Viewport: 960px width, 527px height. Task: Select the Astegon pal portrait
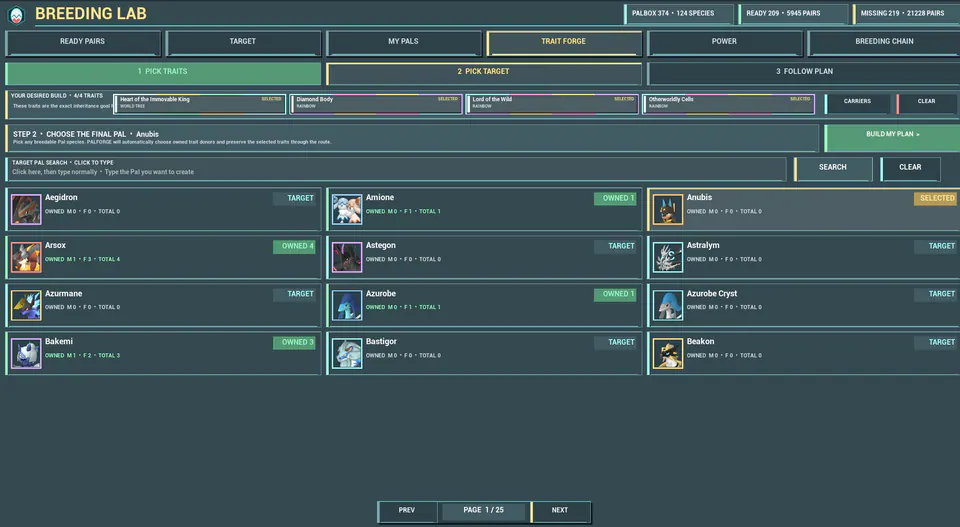[347, 257]
